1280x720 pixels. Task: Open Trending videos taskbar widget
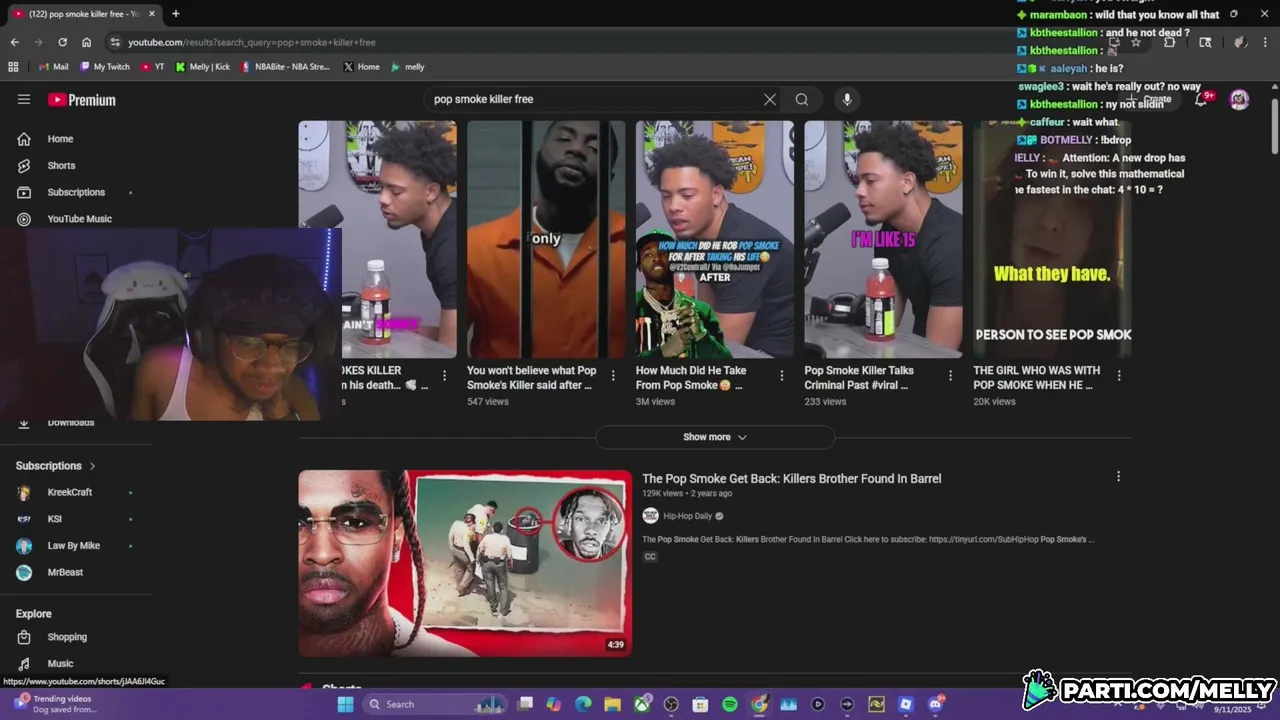pos(58,704)
